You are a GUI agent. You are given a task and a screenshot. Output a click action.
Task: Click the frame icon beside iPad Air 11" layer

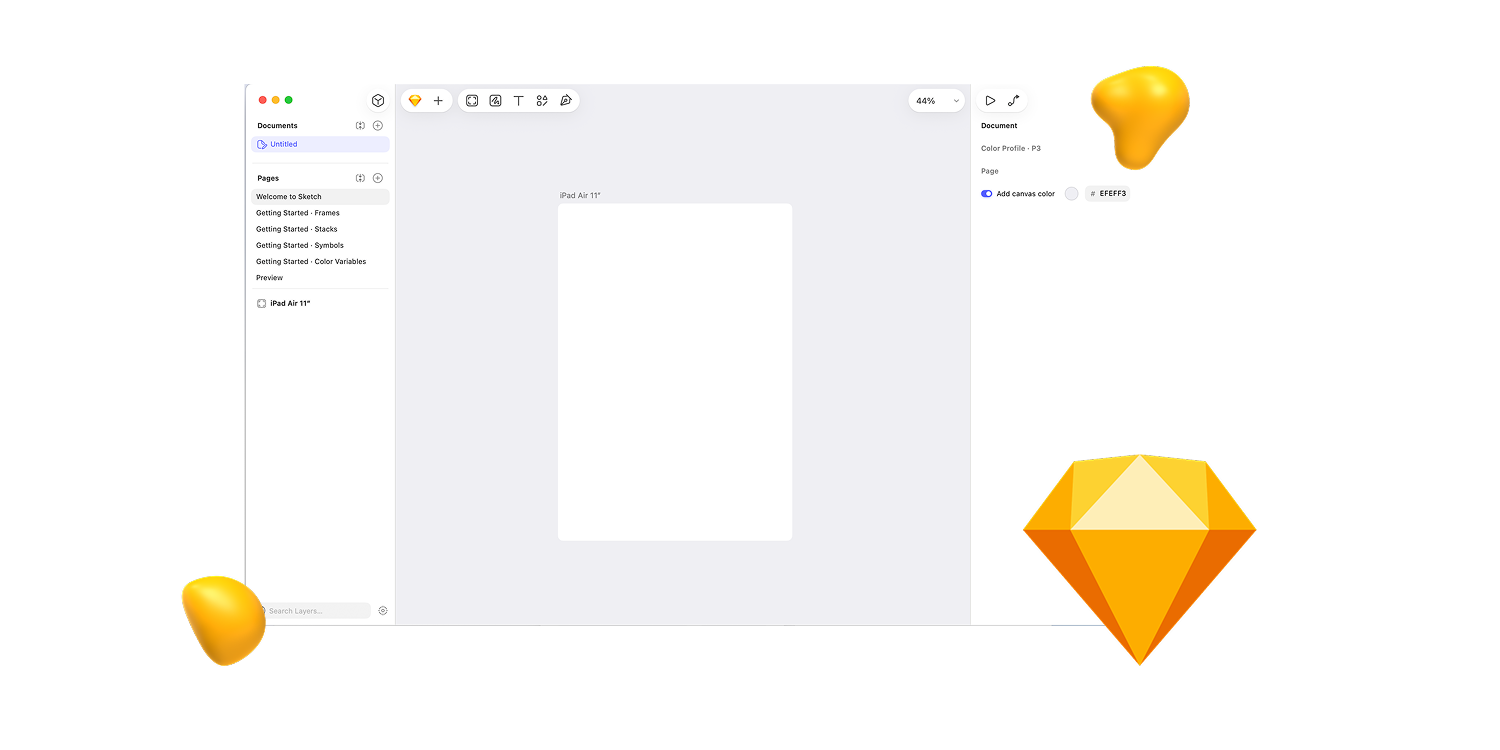pos(262,303)
